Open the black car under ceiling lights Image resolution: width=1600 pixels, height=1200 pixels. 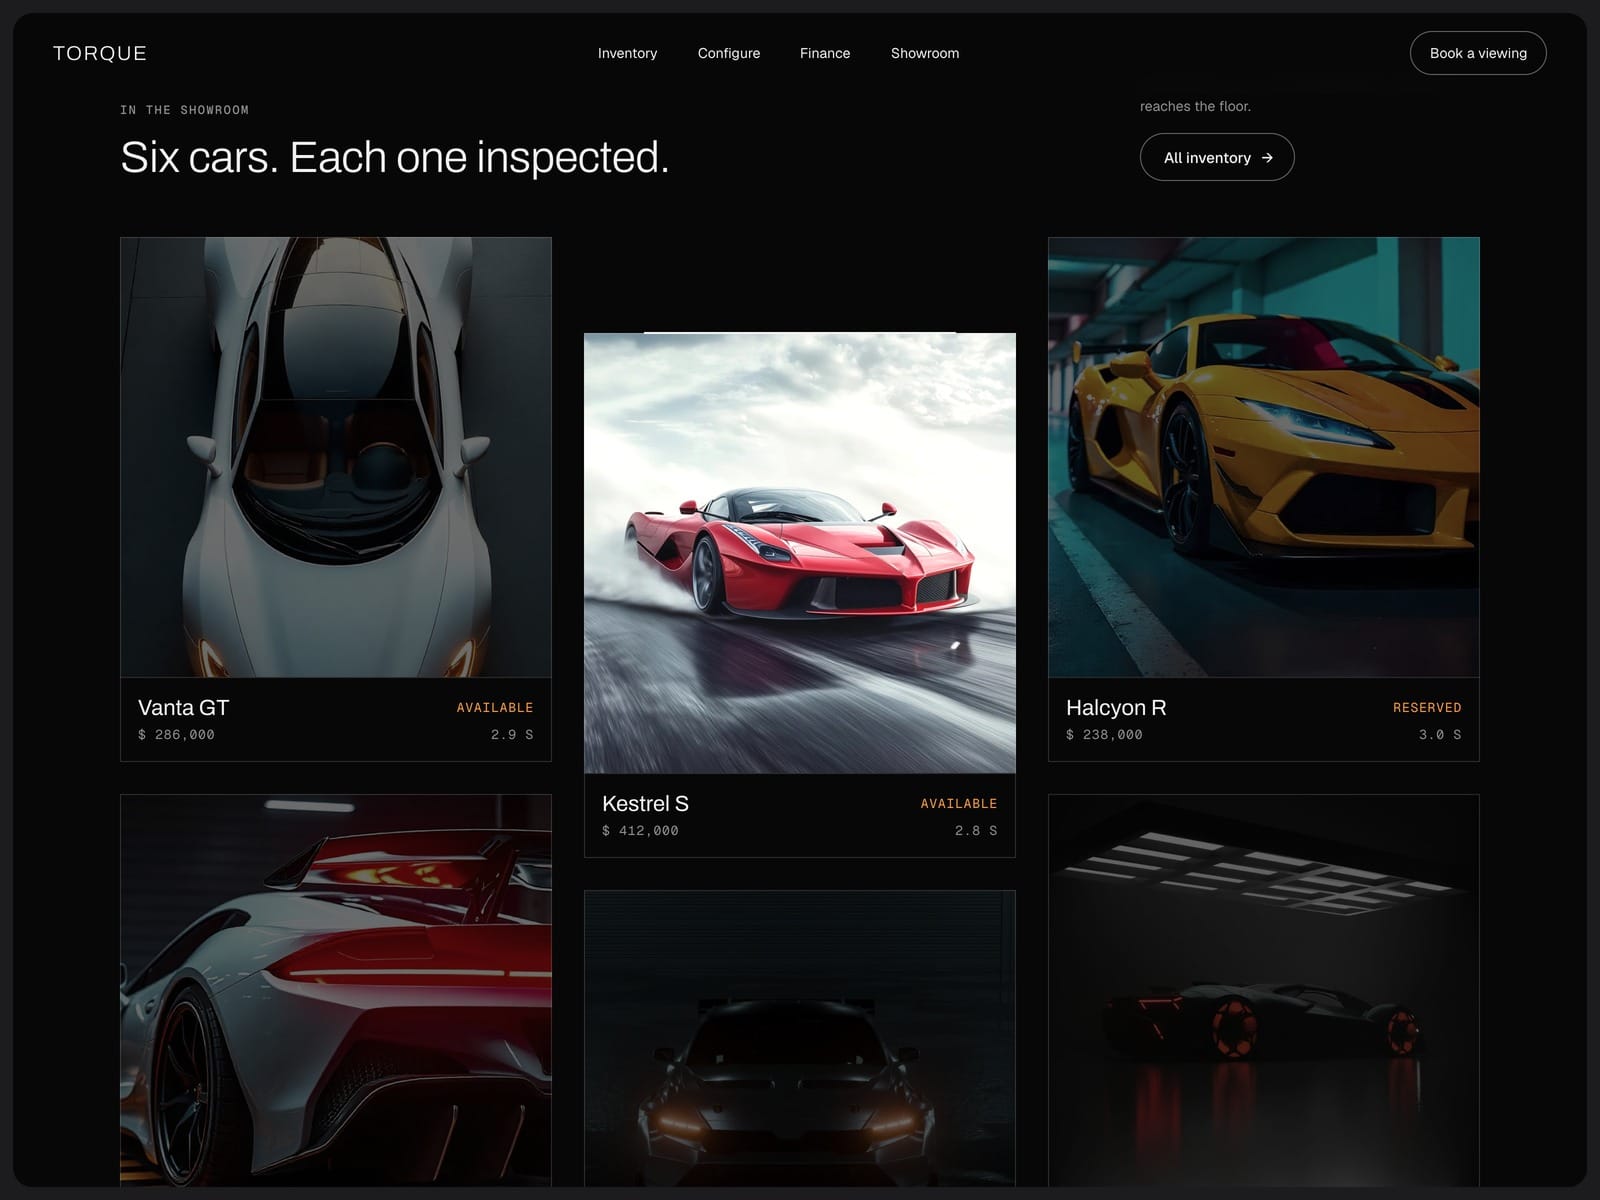[x=1264, y=991]
